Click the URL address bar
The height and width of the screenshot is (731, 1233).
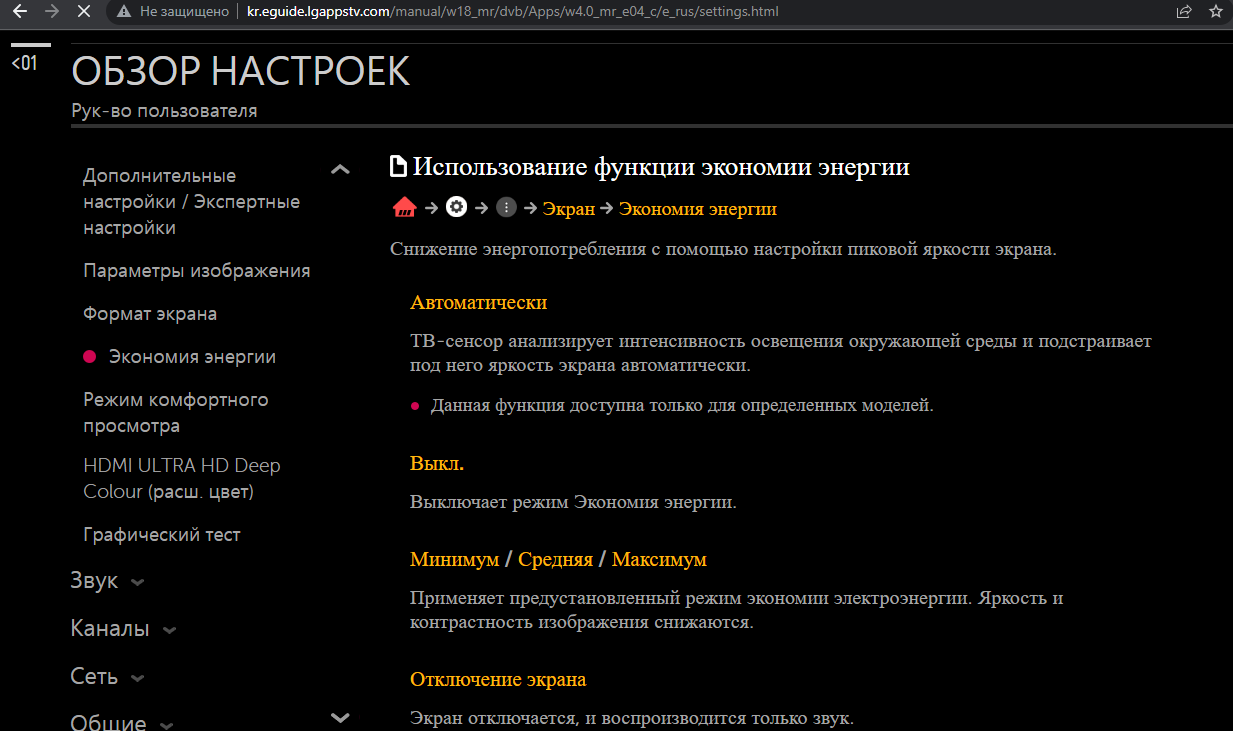coord(600,12)
